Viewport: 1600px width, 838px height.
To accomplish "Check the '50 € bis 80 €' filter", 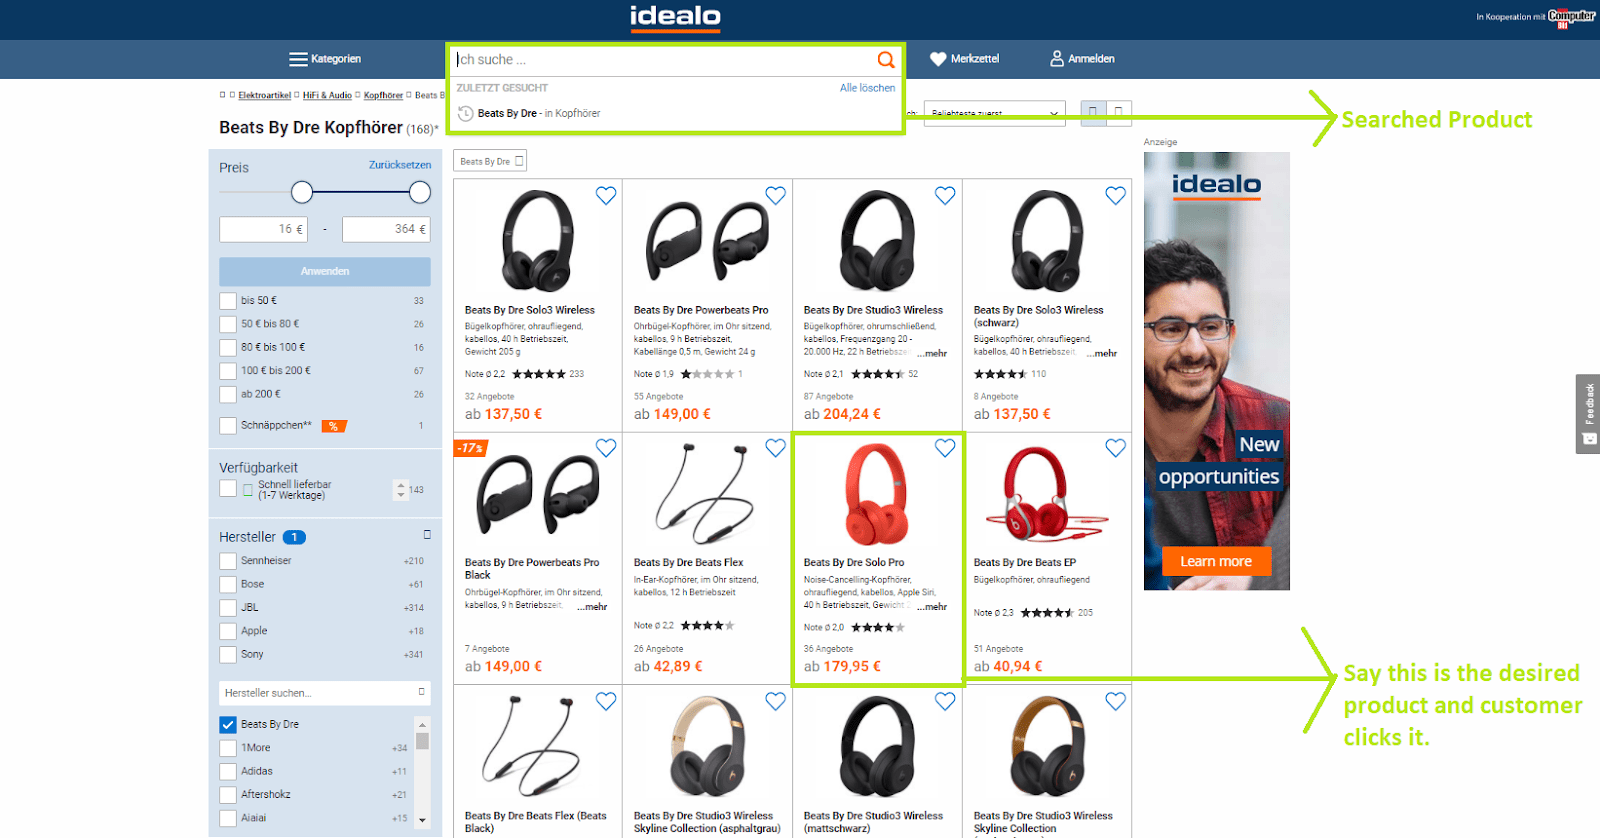I will [228, 324].
